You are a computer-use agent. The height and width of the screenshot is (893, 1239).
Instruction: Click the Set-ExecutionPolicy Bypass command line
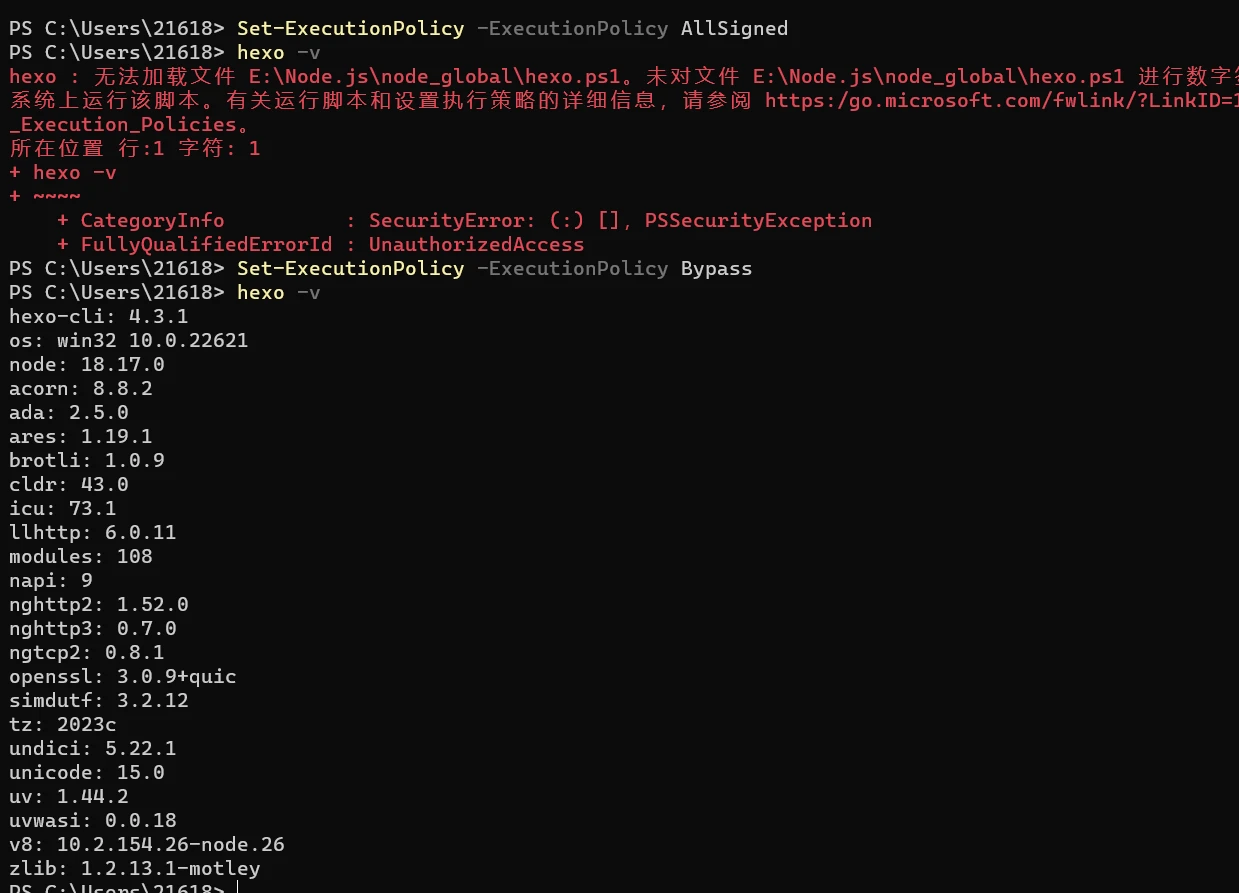(x=381, y=268)
